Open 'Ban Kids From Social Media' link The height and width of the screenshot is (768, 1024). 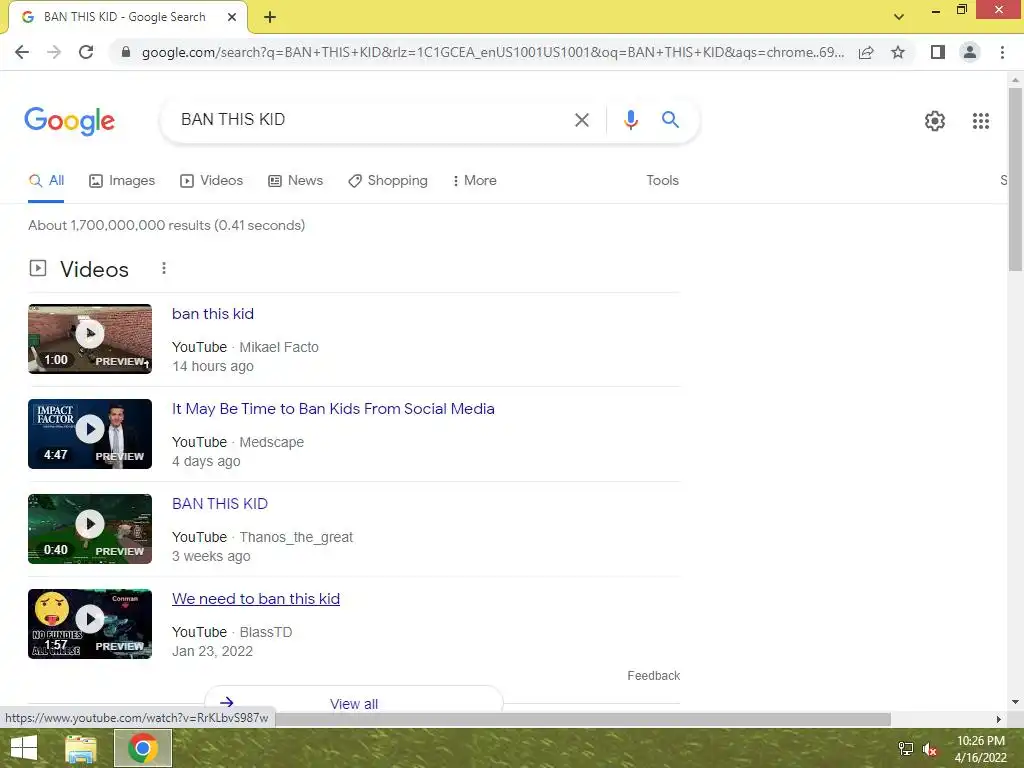pyautogui.click(x=333, y=409)
